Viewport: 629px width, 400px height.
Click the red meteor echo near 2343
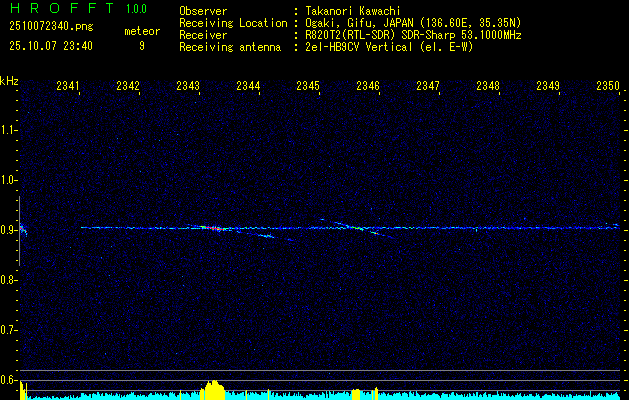214,228
